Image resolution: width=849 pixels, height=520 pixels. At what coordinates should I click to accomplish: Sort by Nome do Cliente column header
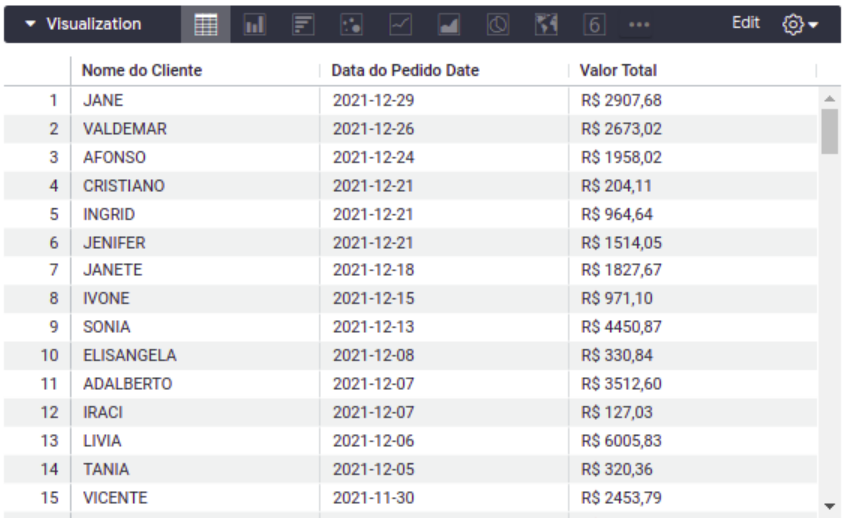[142, 70]
